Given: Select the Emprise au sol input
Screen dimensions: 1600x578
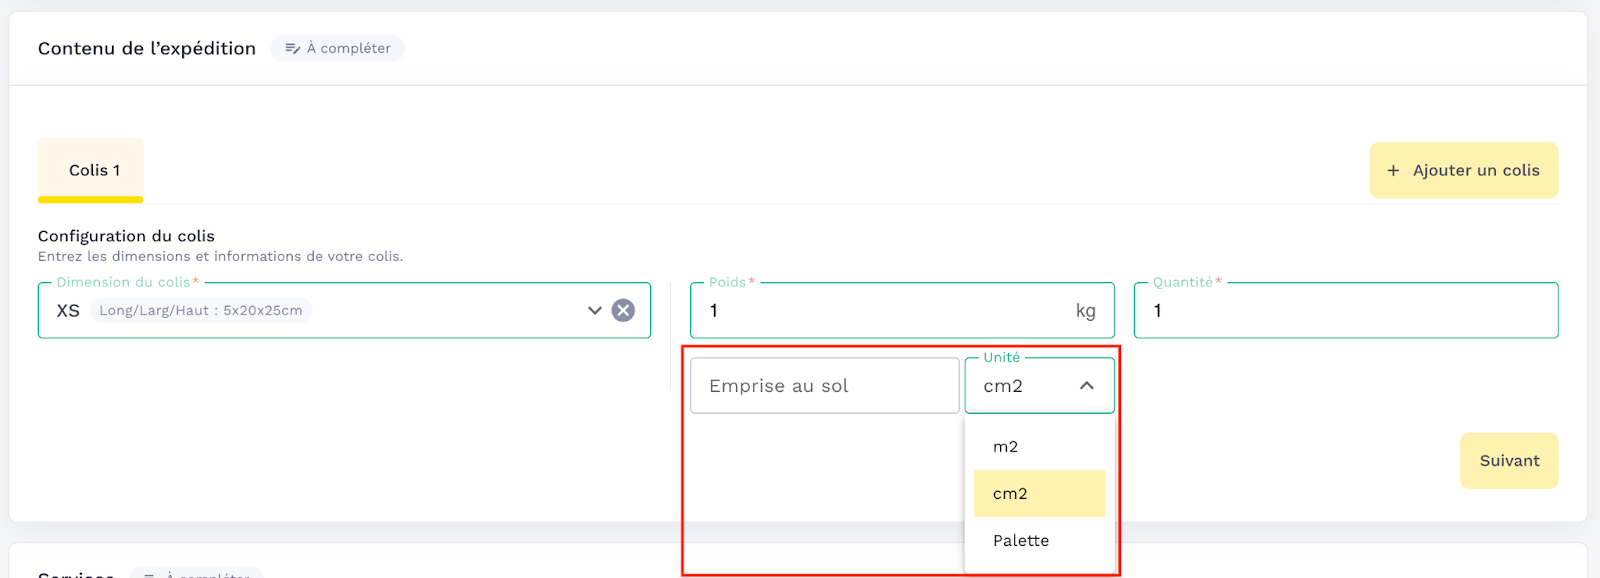Looking at the screenshot, I should [824, 386].
